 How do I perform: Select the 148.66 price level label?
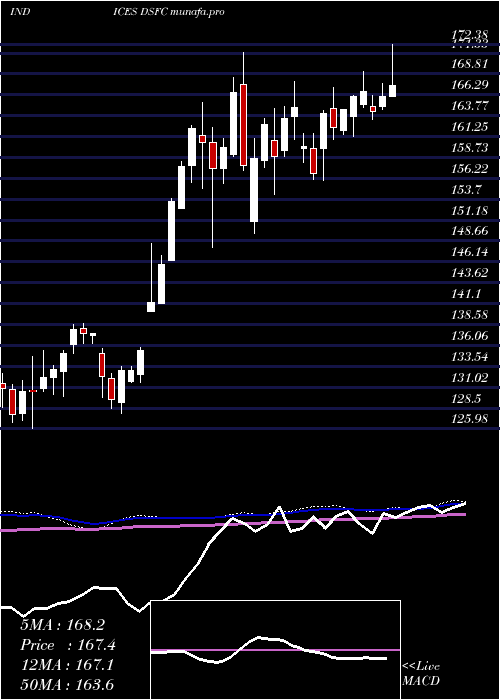click(469, 231)
